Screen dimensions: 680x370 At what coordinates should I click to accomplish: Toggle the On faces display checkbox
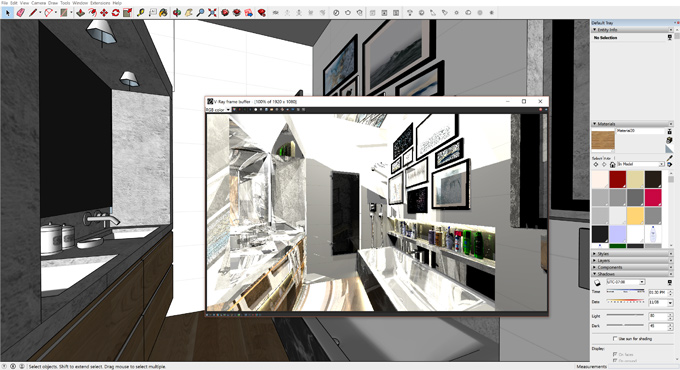click(615, 354)
